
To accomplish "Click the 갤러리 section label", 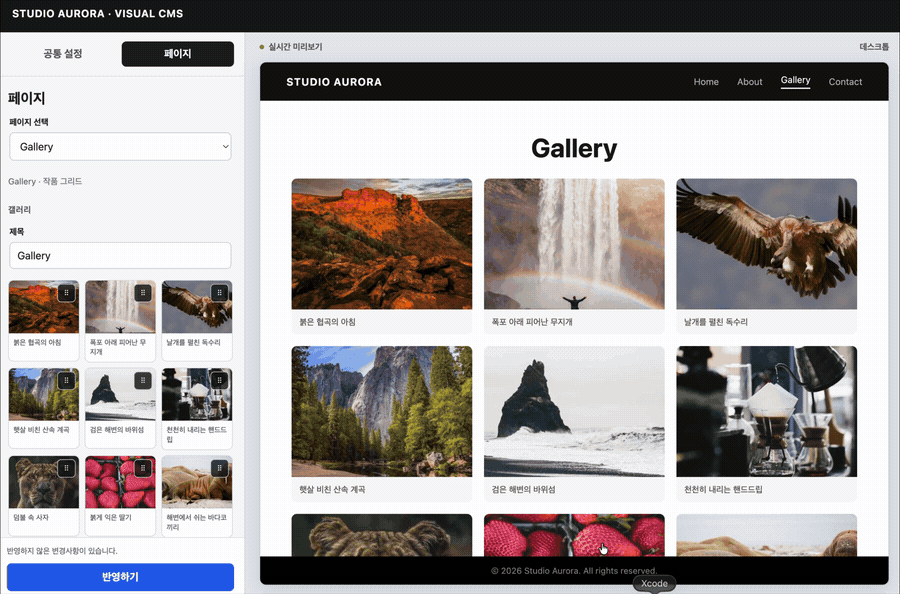I will [20, 210].
